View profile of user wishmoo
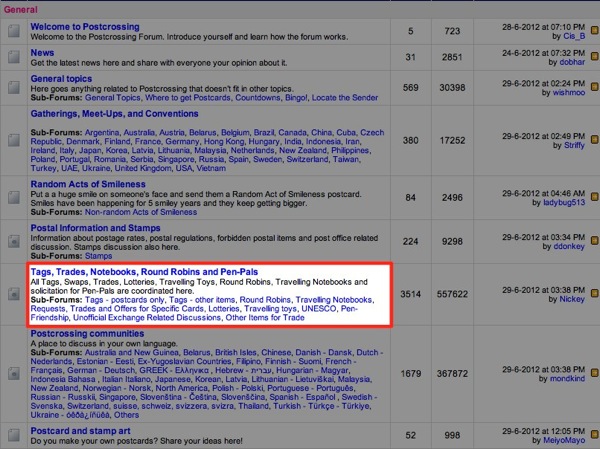 [x=569, y=93]
